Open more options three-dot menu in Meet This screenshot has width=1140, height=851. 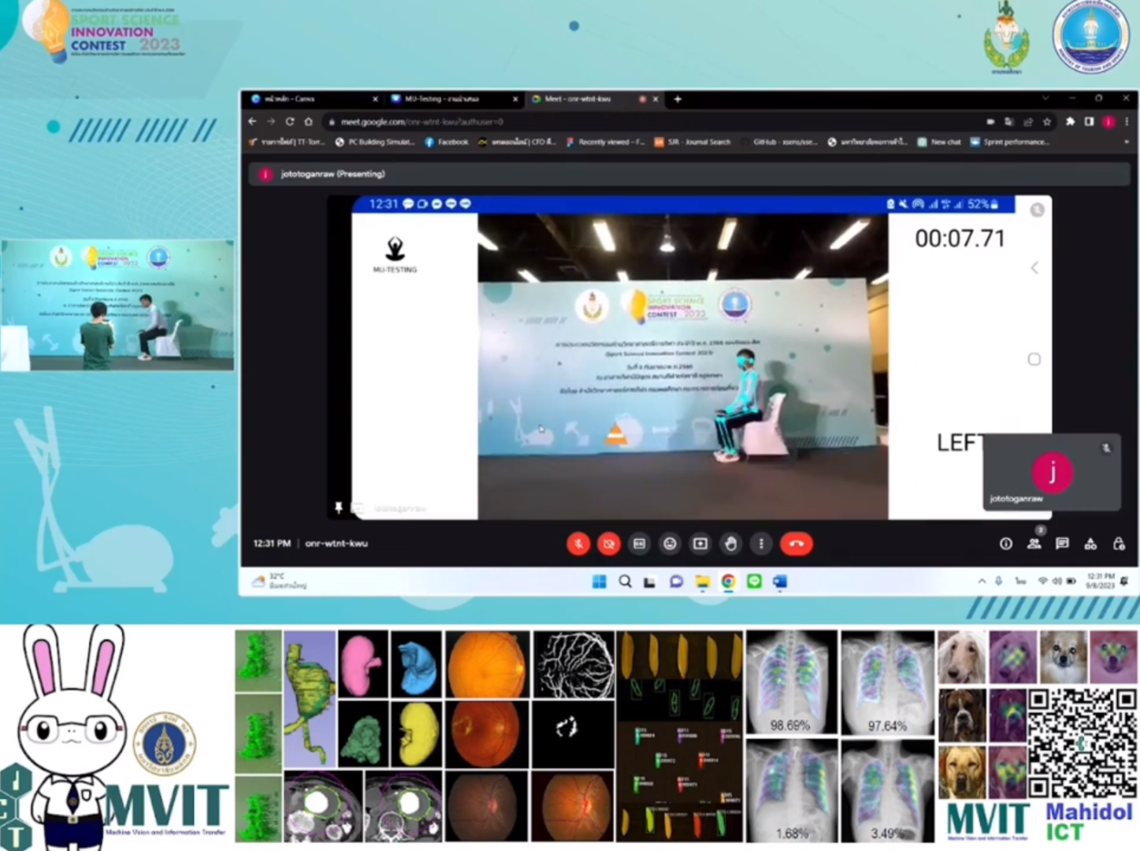point(761,544)
